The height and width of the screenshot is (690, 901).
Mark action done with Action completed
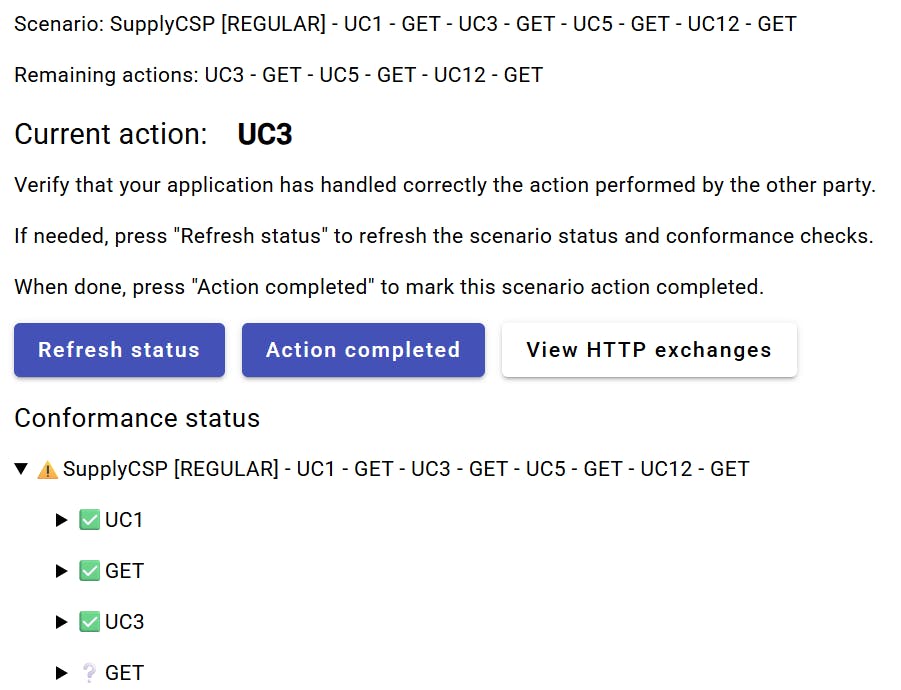click(363, 350)
